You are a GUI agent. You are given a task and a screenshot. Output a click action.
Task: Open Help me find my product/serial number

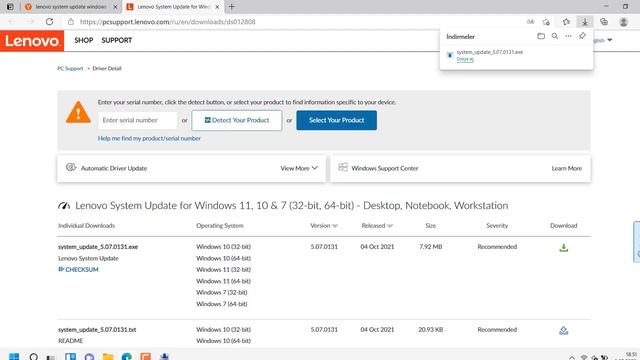click(149, 138)
